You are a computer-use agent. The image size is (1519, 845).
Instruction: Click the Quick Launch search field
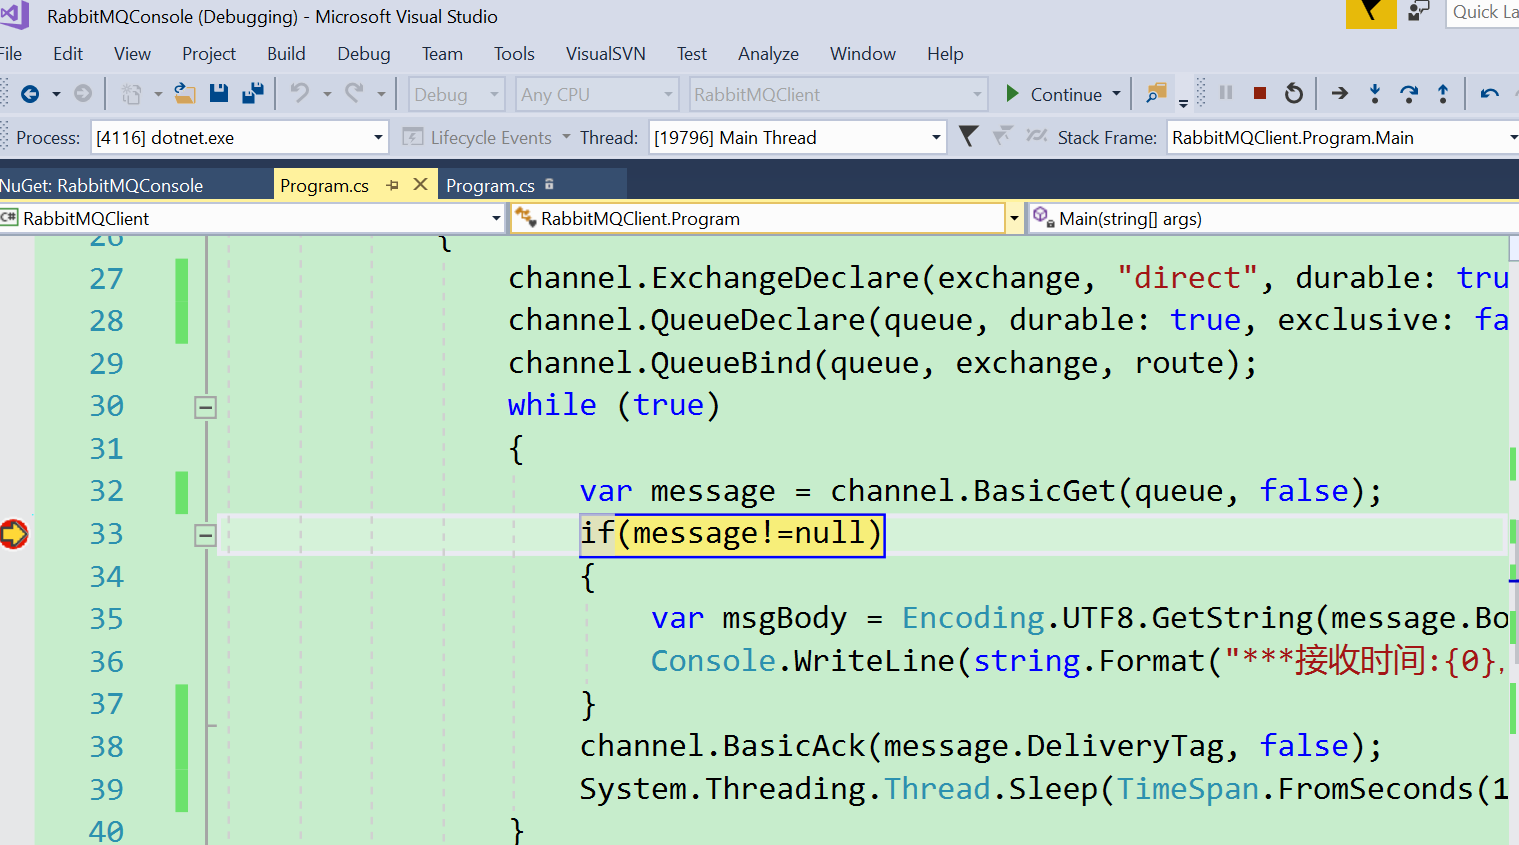pos(1484,13)
